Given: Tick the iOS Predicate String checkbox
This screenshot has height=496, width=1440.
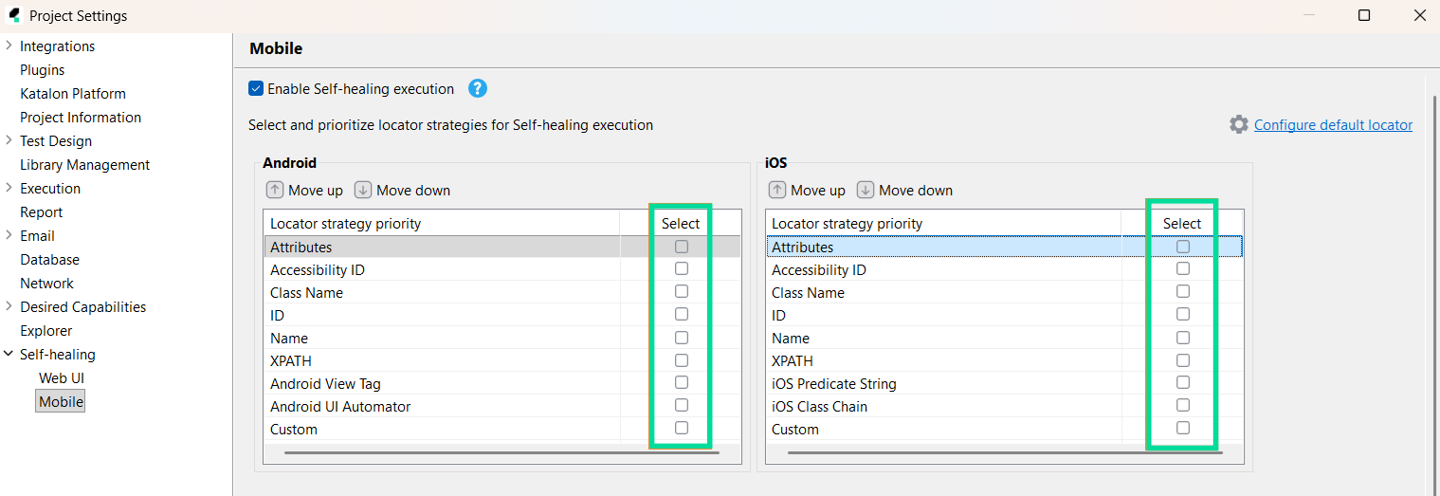Looking at the screenshot, I should [x=1183, y=383].
